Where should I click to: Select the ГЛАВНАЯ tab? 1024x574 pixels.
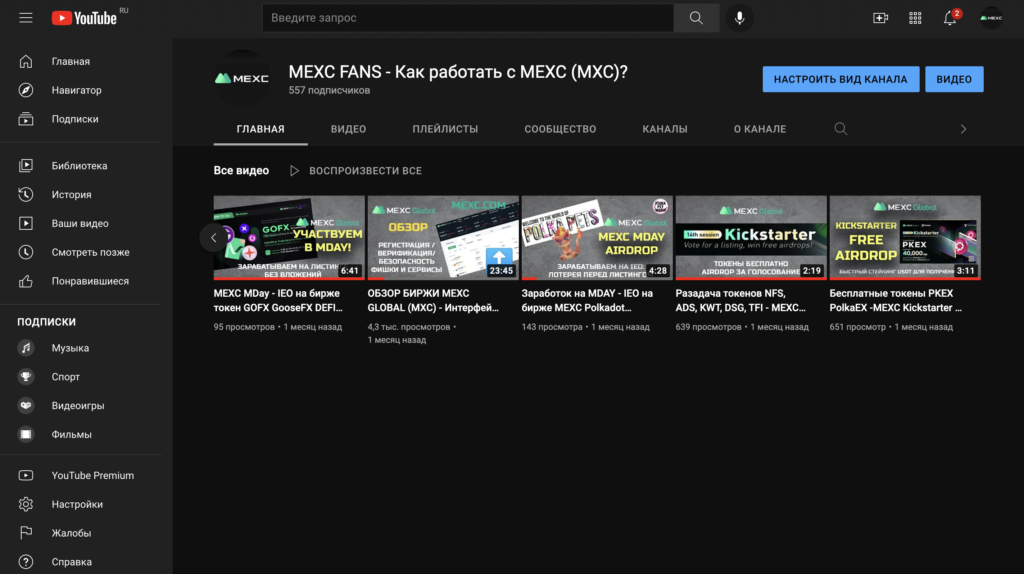(x=261, y=129)
